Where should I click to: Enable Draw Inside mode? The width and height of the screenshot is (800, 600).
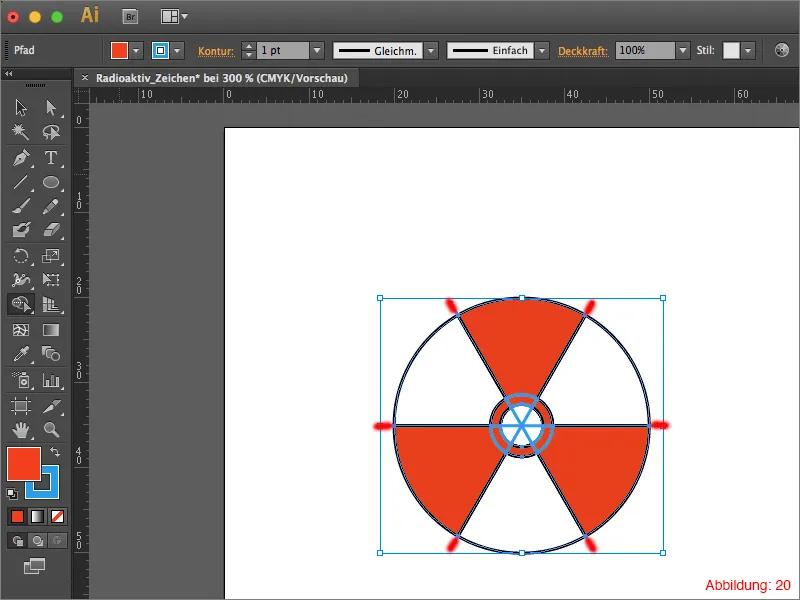click(57, 540)
